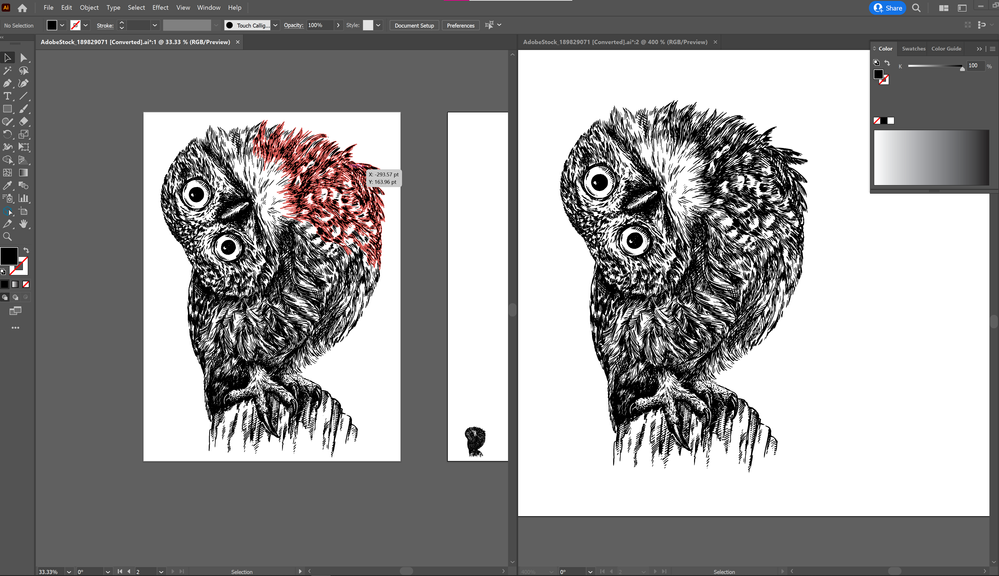Click the Preferences button
999x576 pixels.
coord(461,25)
